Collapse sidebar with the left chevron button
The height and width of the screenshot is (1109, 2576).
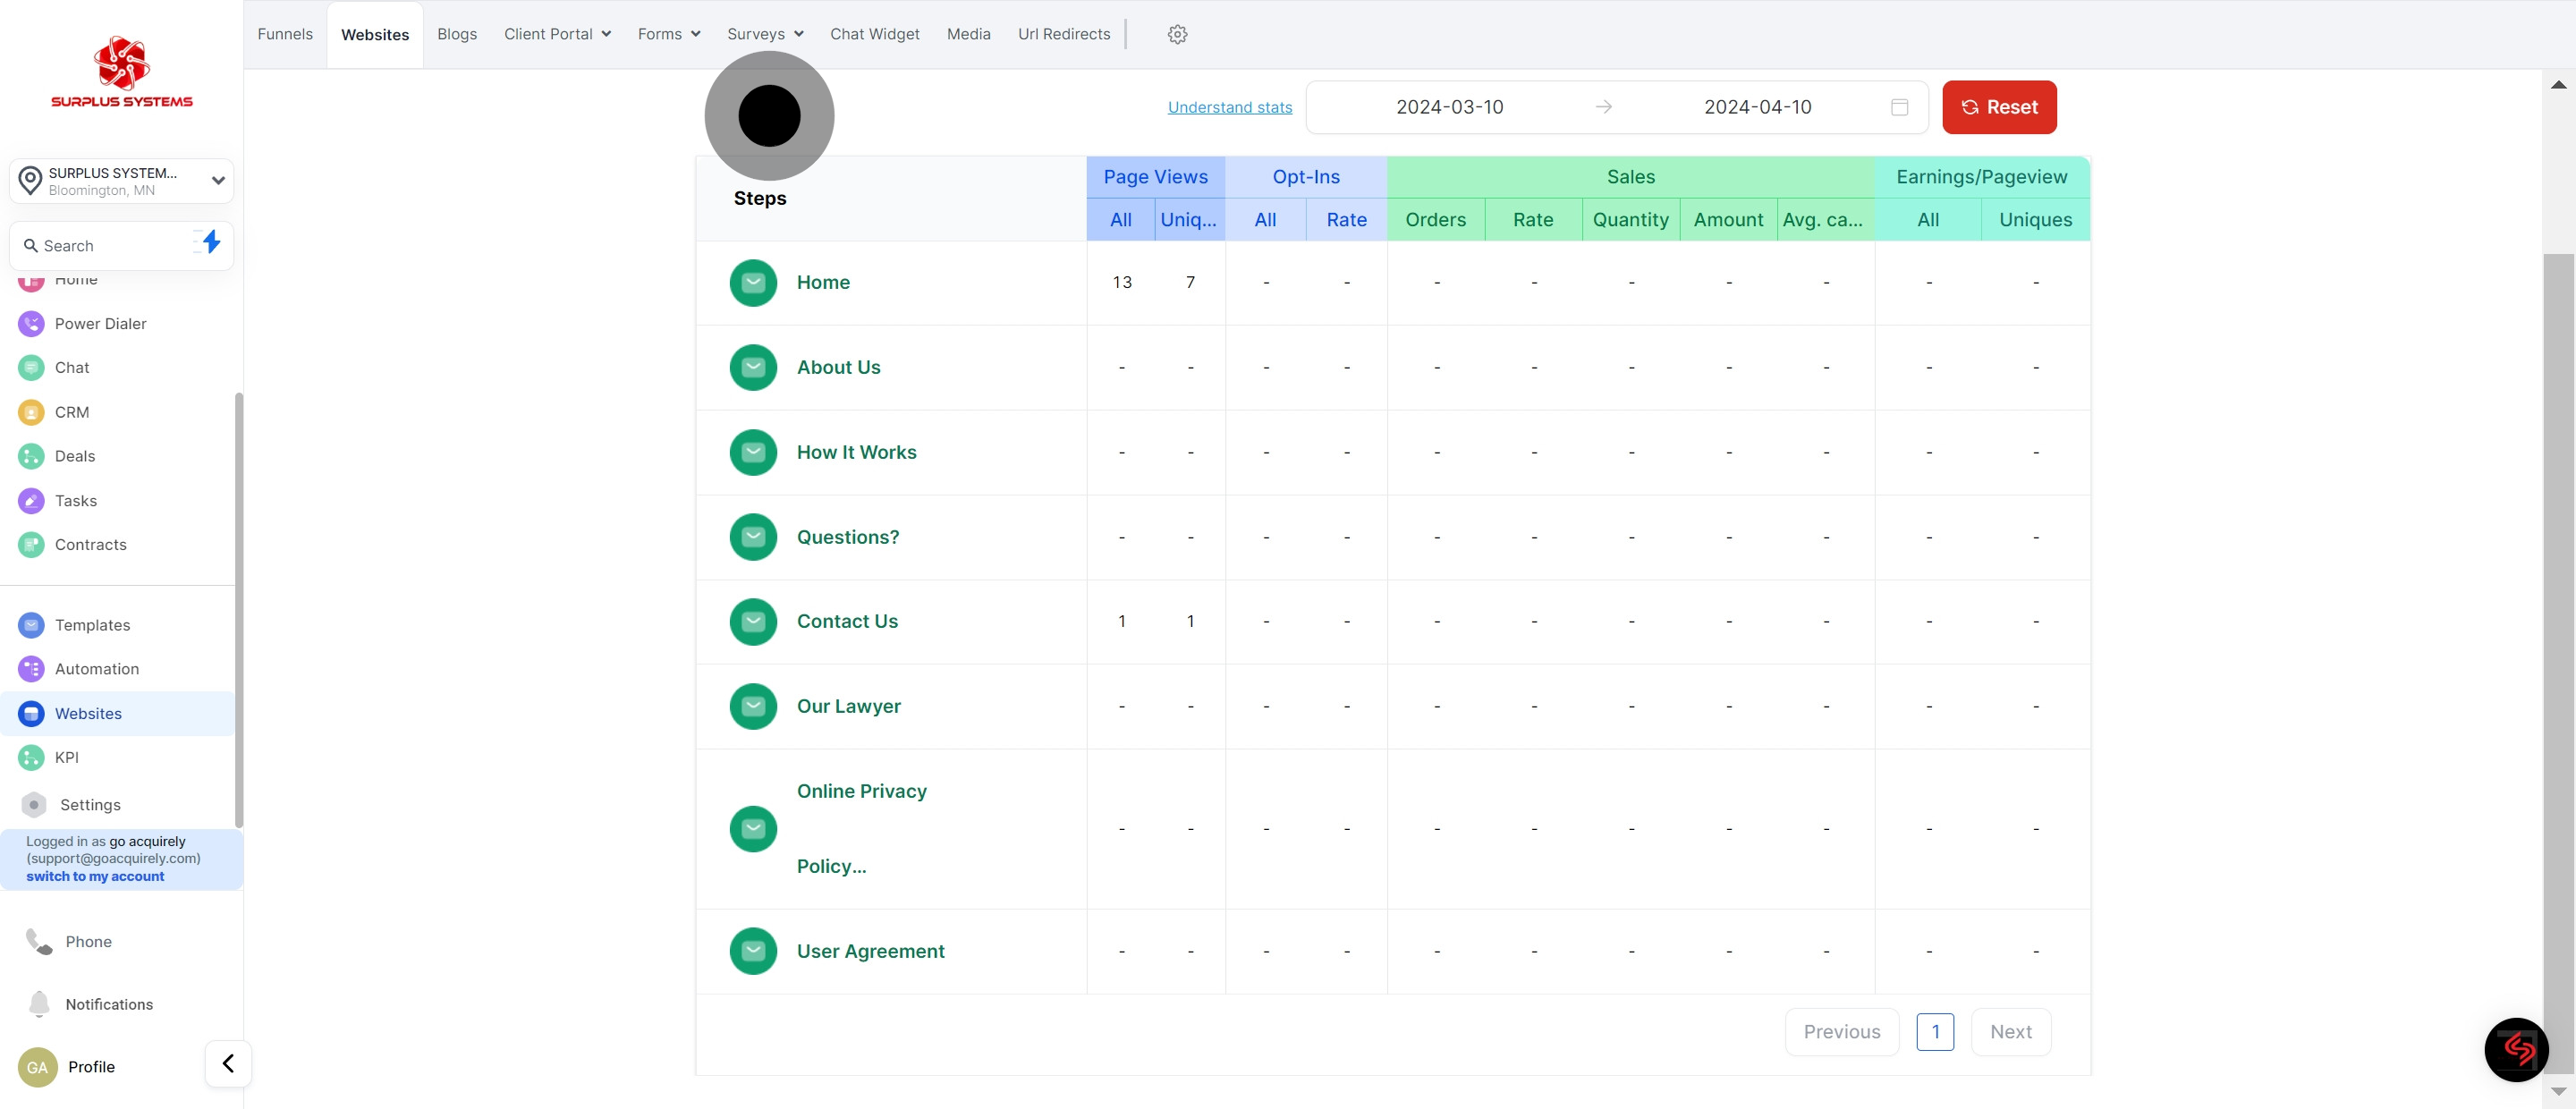[228, 1063]
